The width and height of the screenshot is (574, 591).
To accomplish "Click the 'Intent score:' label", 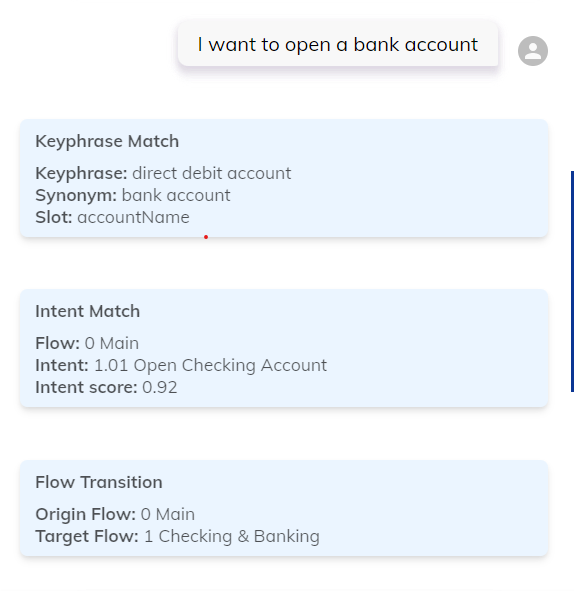I will click(x=86, y=387).
